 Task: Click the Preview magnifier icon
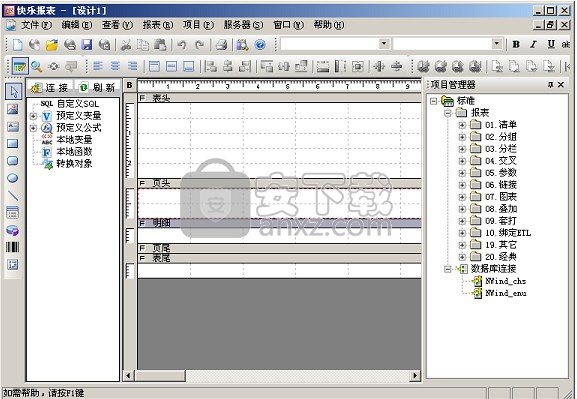click(x=36, y=66)
